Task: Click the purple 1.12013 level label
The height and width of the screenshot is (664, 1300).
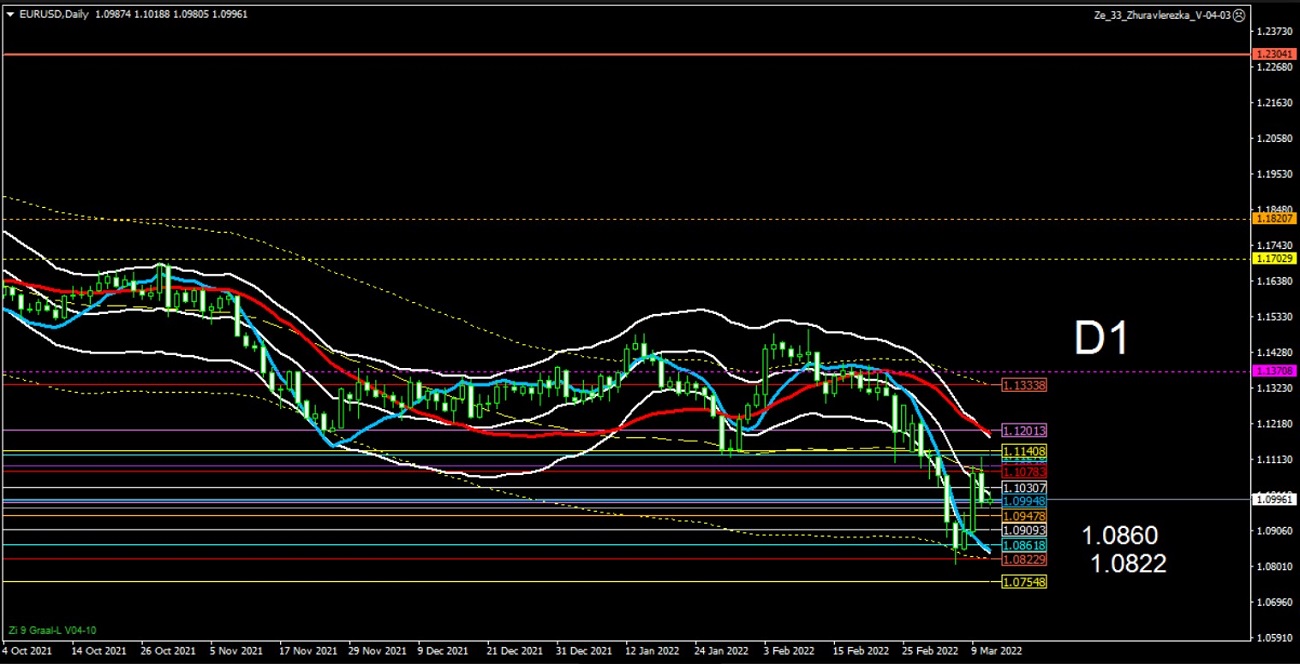Action: click(x=1023, y=431)
